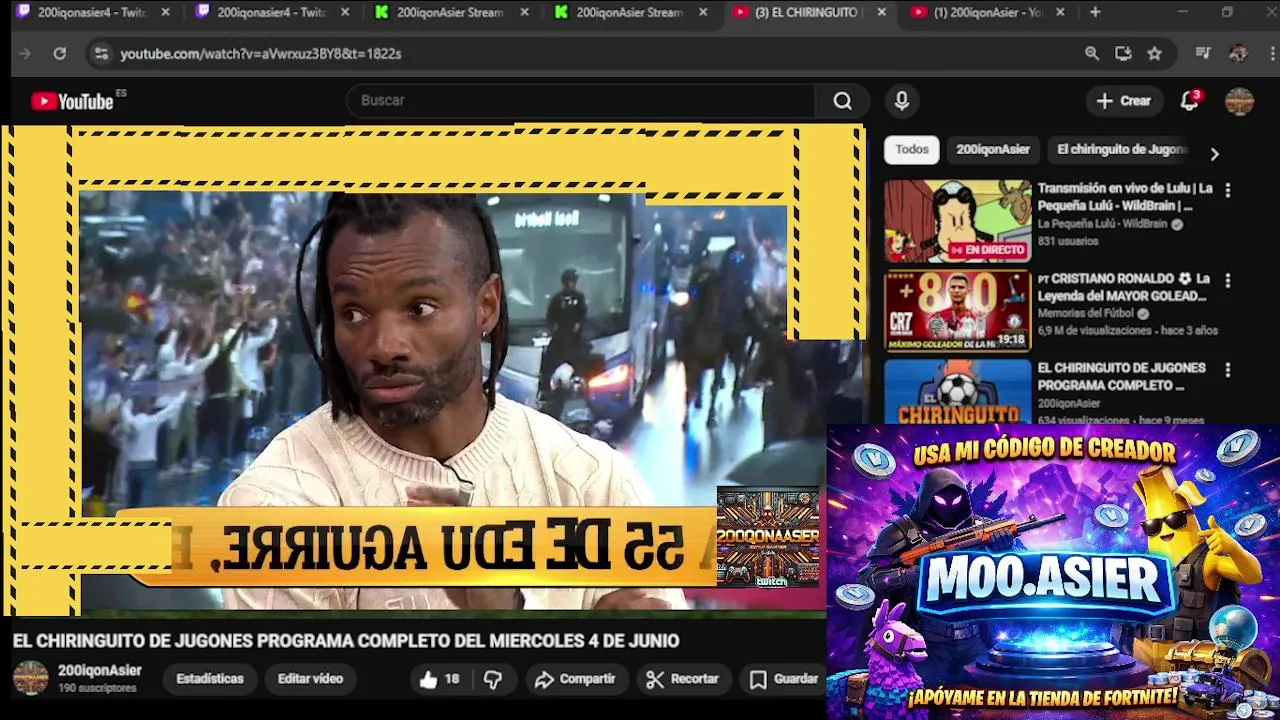Switch to the (3) EL CHIRINGUITO tab

808,12
